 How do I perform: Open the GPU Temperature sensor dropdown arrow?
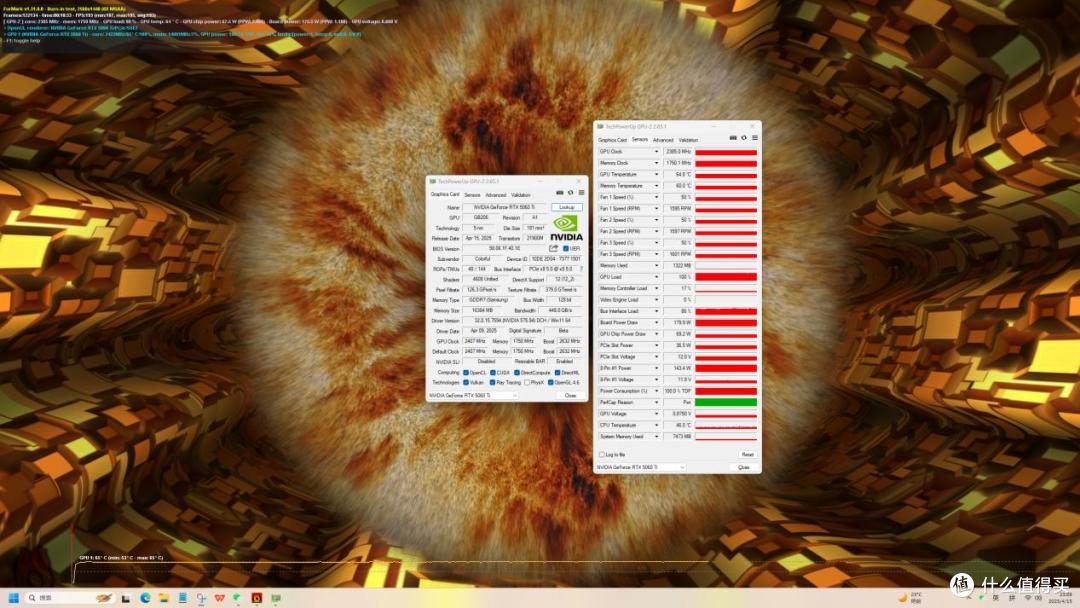tap(656, 174)
